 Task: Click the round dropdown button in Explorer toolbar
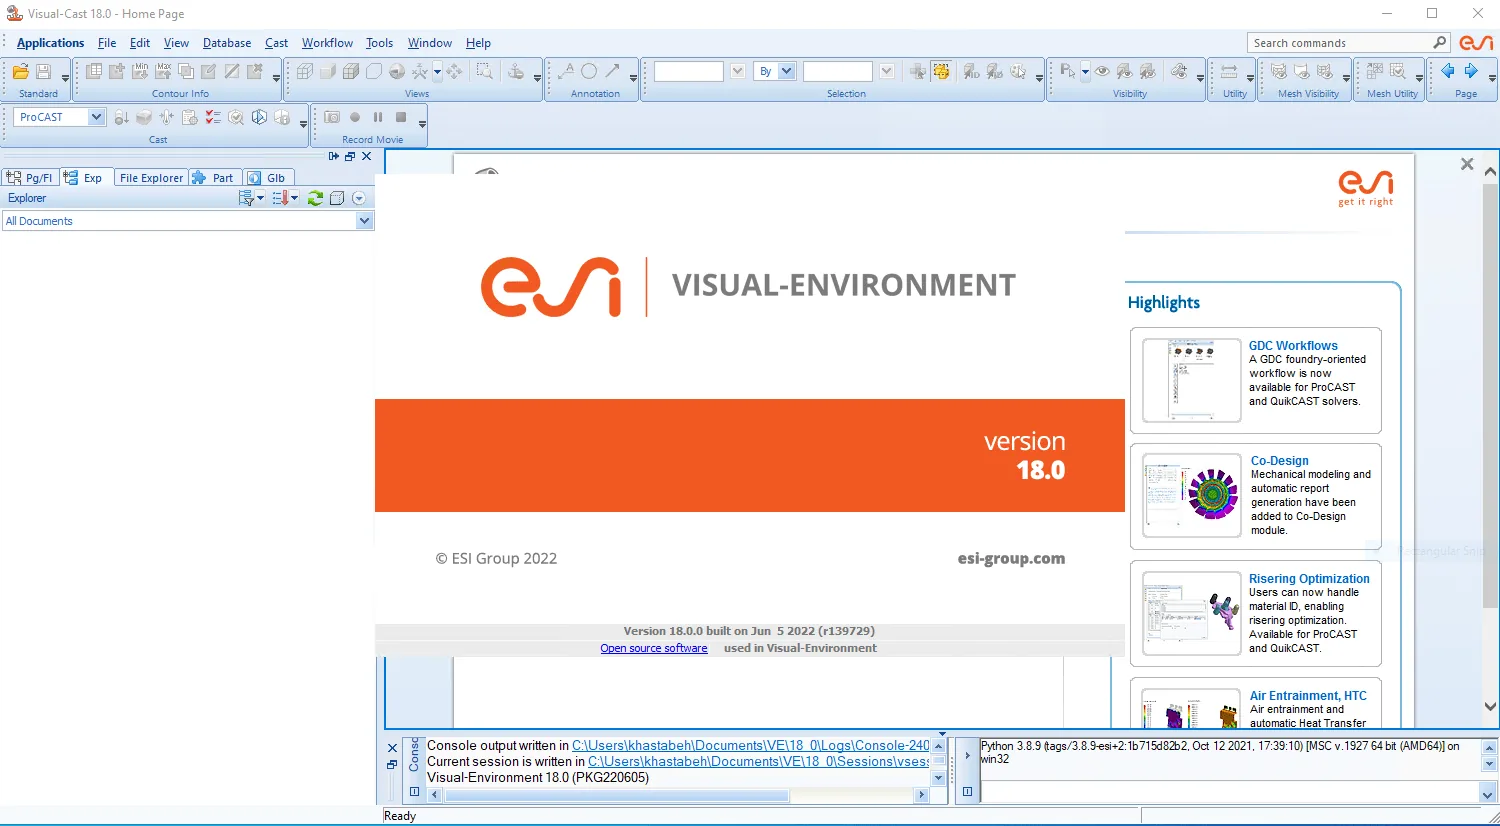click(359, 198)
